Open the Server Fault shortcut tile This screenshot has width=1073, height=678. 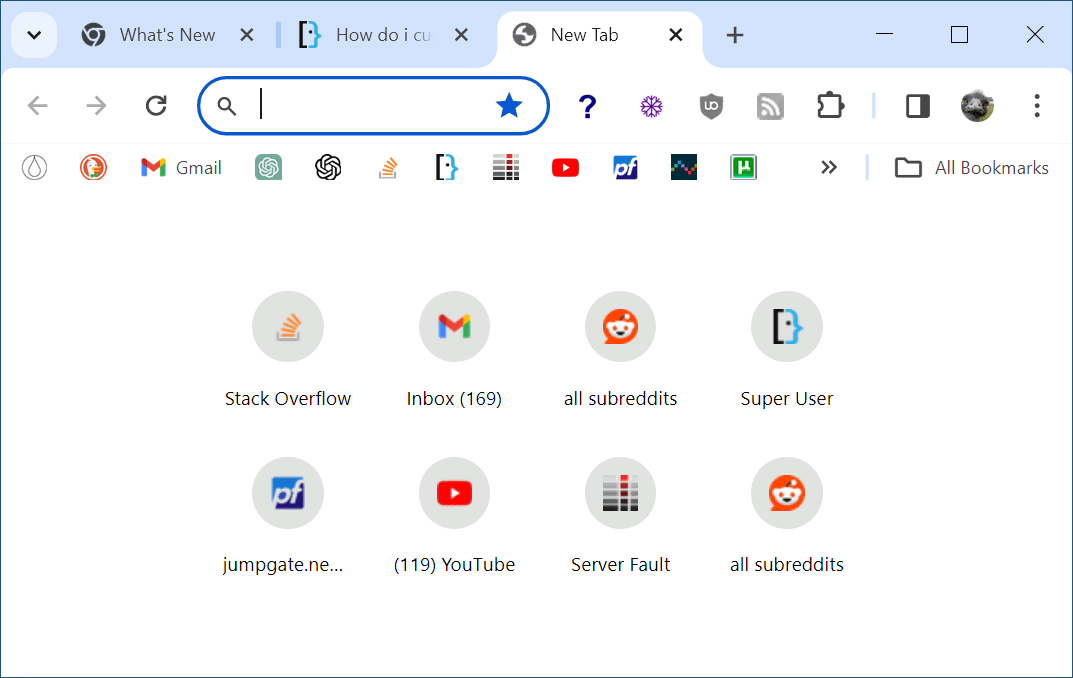pyautogui.click(x=621, y=517)
